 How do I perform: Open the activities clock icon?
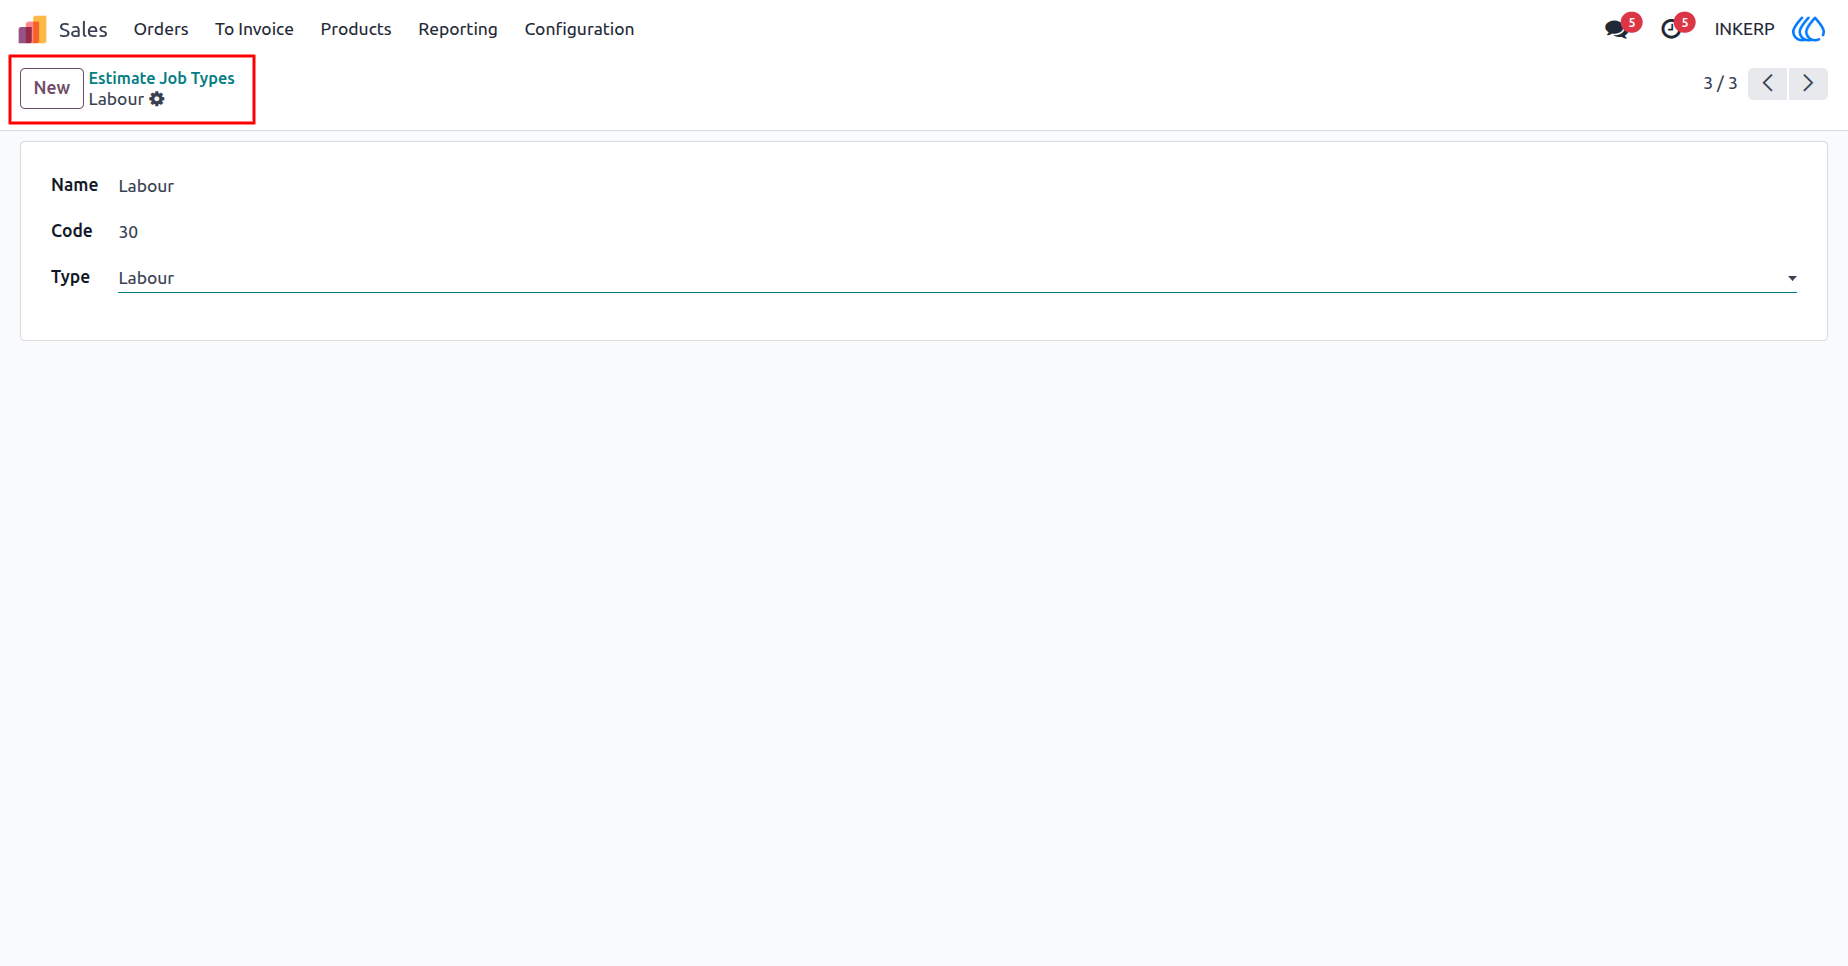click(1671, 29)
